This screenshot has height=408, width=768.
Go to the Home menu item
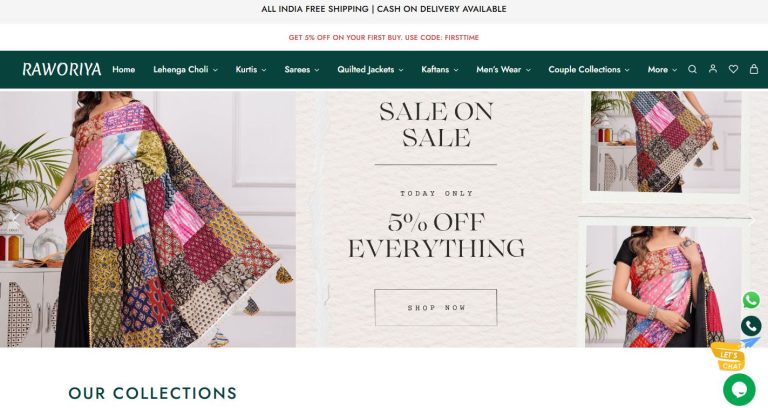pyautogui.click(x=124, y=70)
